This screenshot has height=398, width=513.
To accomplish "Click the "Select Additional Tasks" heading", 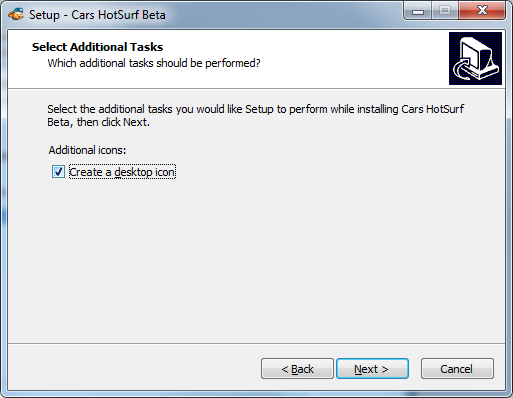I will (97, 47).
